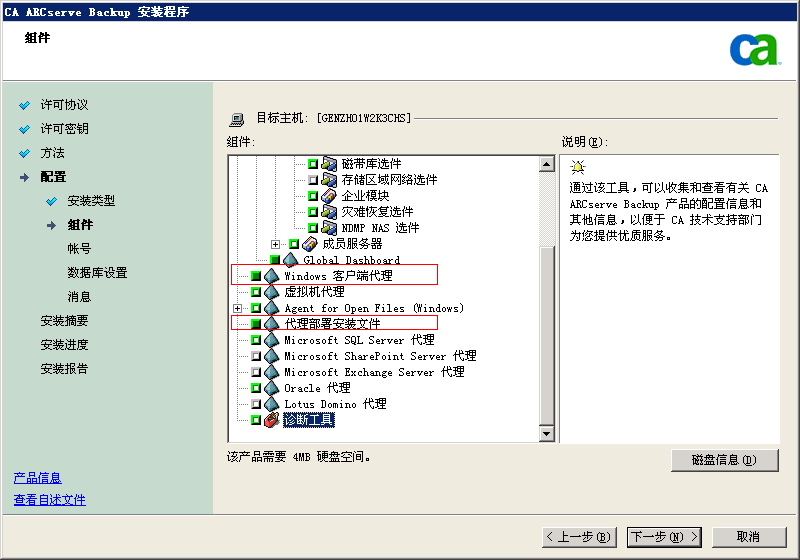Click the target host computer icon
This screenshot has height=560, width=800.
(x=236, y=119)
